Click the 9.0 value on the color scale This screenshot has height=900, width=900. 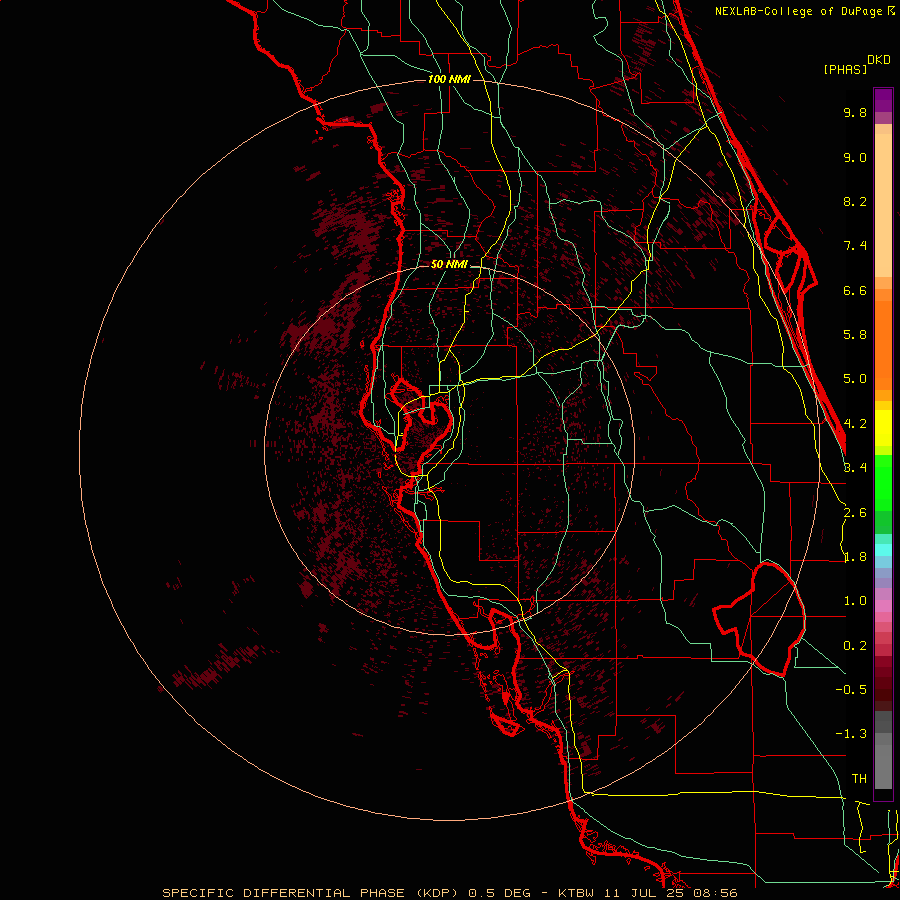(x=855, y=157)
